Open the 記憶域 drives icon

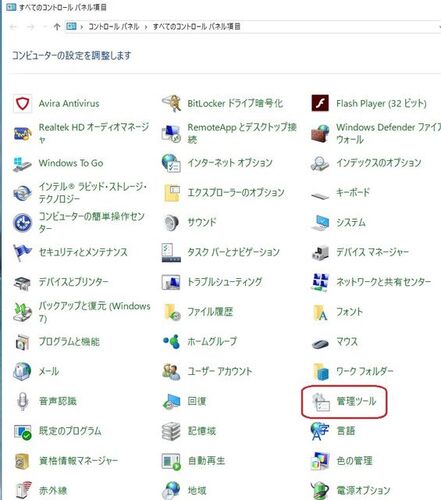(x=171, y=431)
